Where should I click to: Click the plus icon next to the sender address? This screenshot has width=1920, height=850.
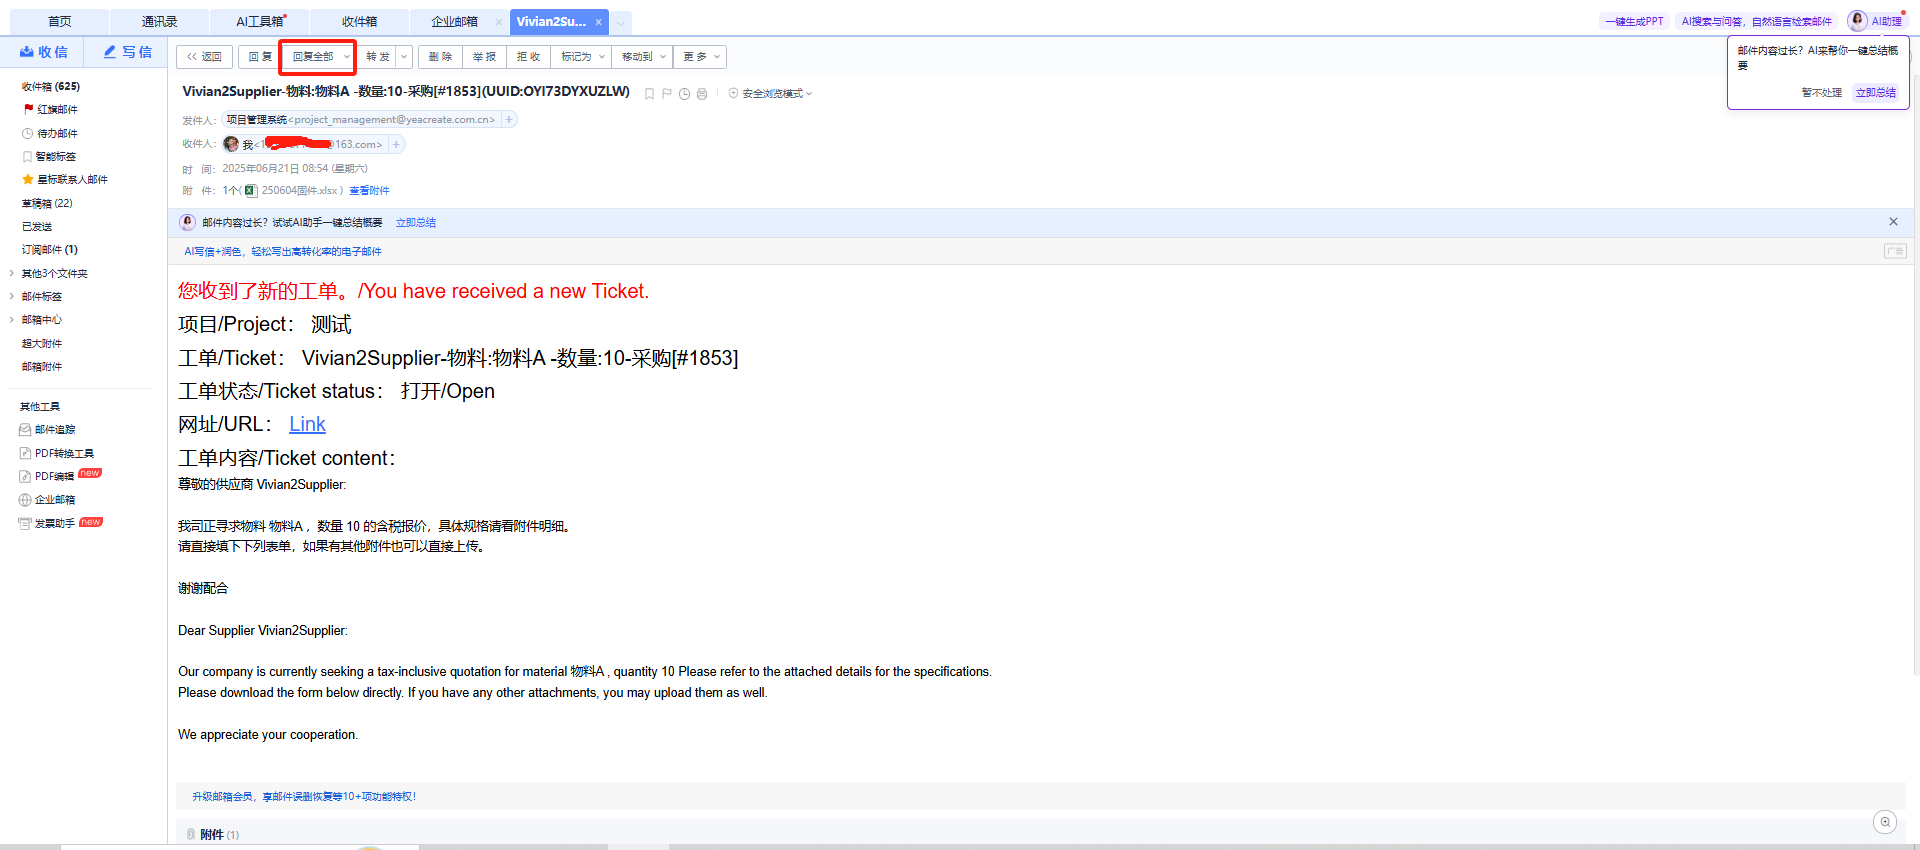point(509,120)
